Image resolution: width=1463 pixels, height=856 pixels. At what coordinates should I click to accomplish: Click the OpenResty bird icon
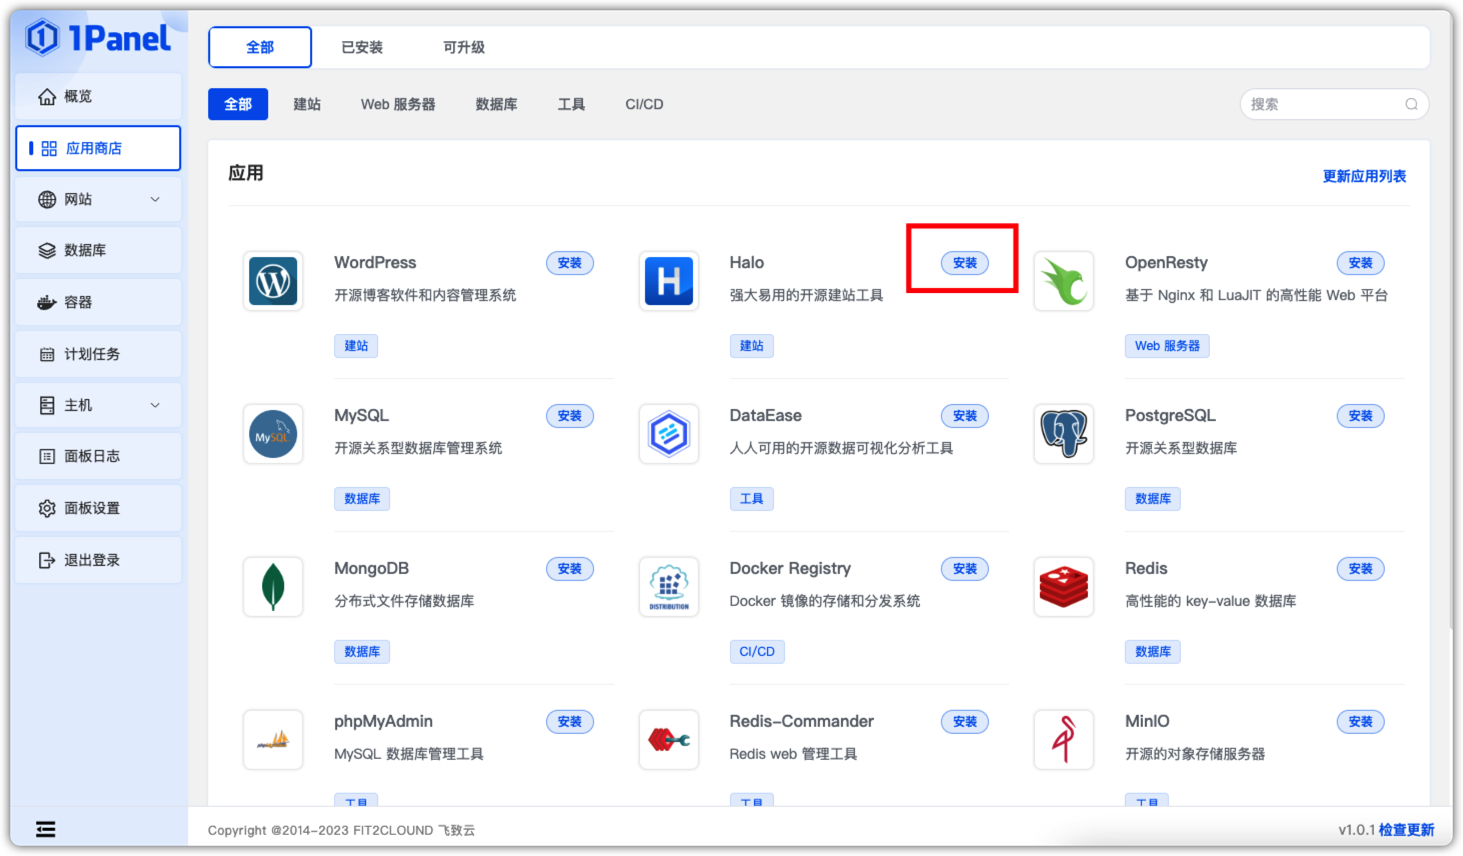[1064, 281]
